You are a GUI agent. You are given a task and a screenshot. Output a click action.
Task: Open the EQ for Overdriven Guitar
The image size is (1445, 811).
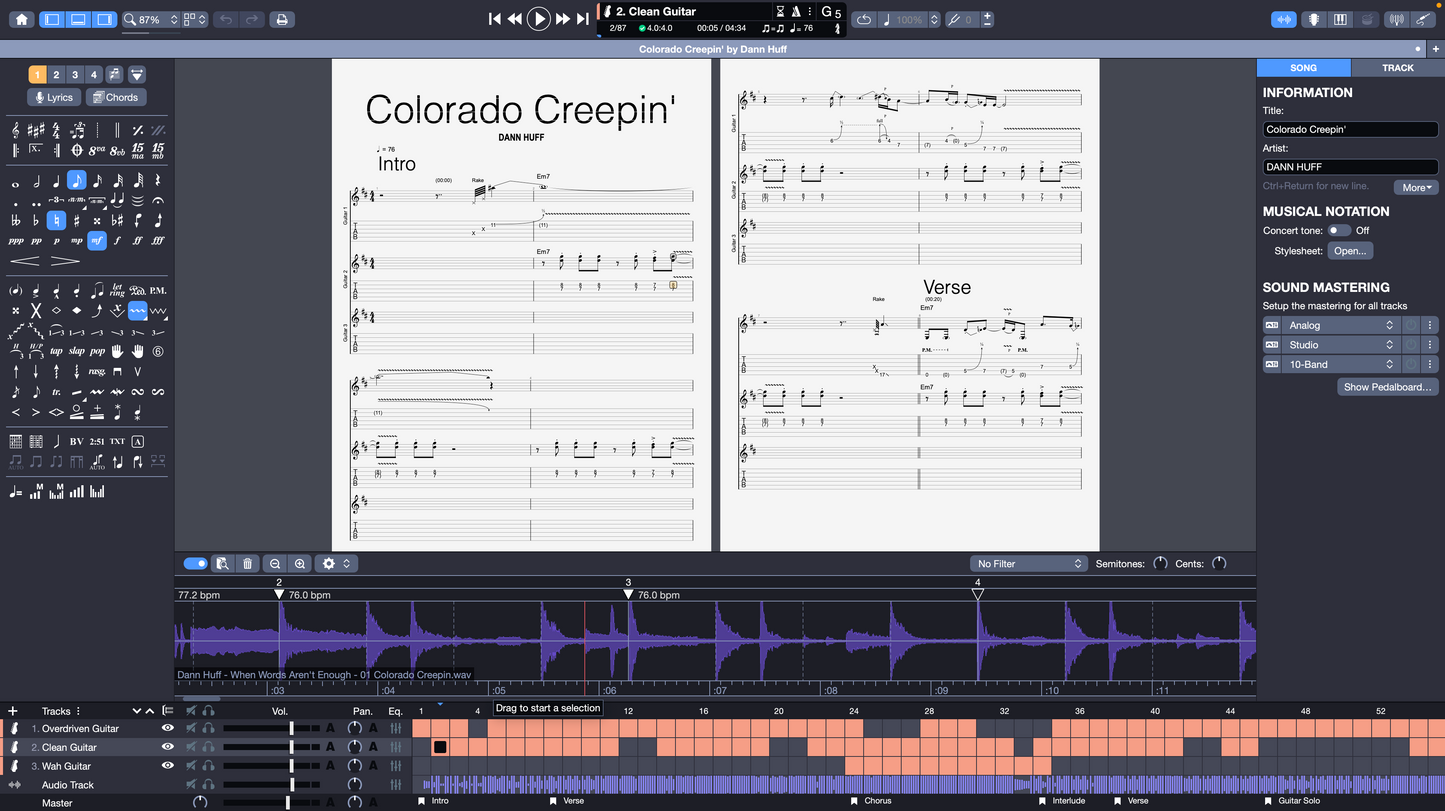[x=398, y=728]
